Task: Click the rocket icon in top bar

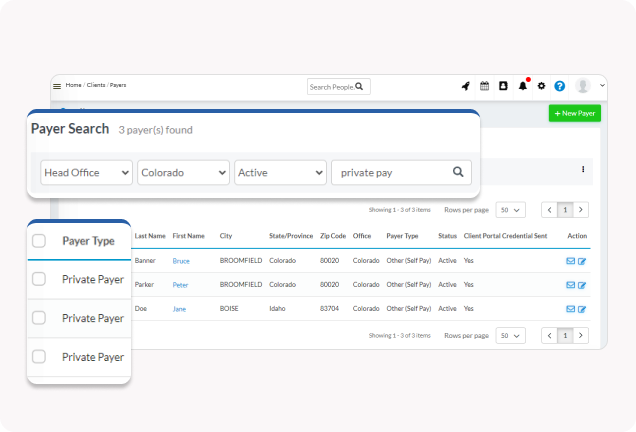Action: point(465,87)
